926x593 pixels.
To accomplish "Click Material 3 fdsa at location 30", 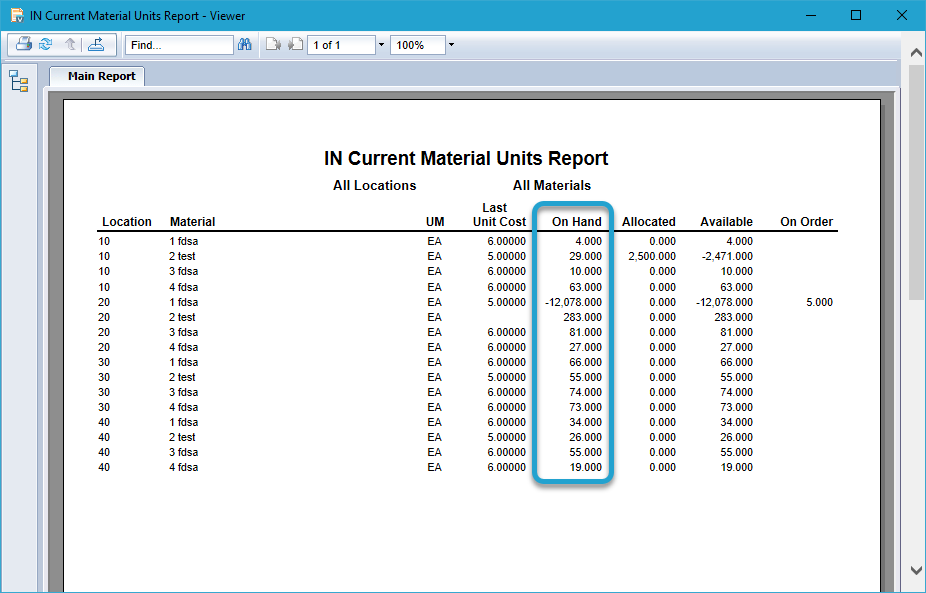I will click(x=184, y=392).
